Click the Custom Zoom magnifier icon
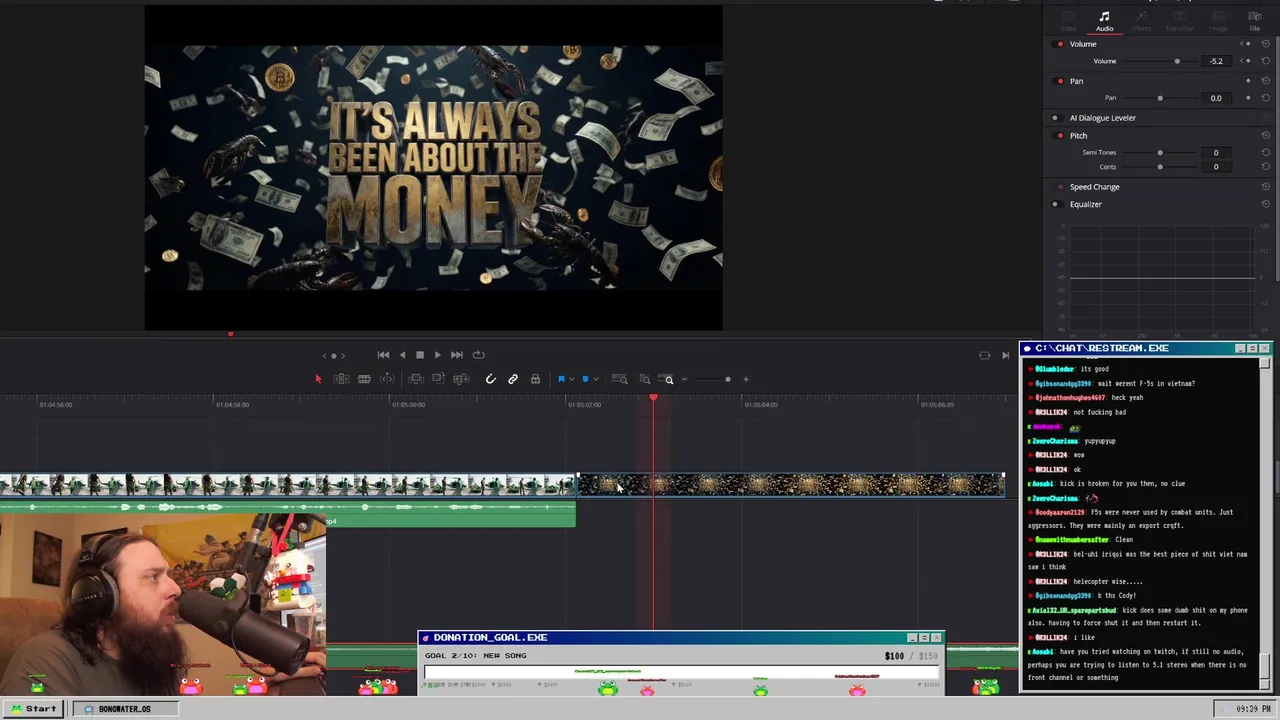Screen dimensions: 1280x720 click(x=668, y=379)
